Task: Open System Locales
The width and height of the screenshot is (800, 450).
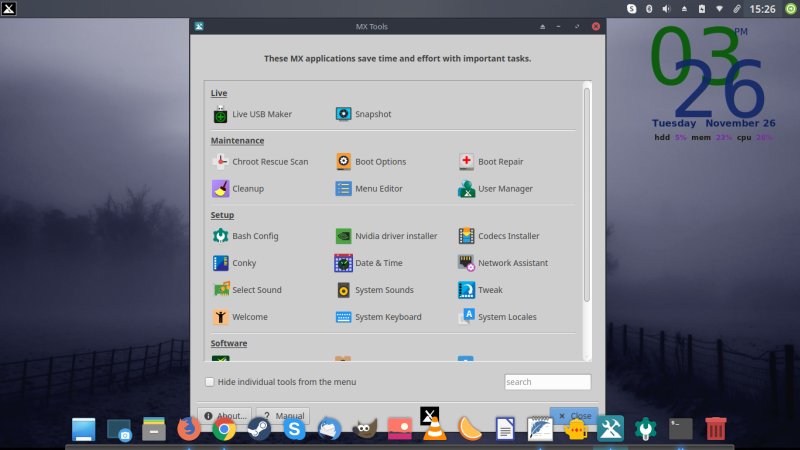Action: click(x=497, y=317)
